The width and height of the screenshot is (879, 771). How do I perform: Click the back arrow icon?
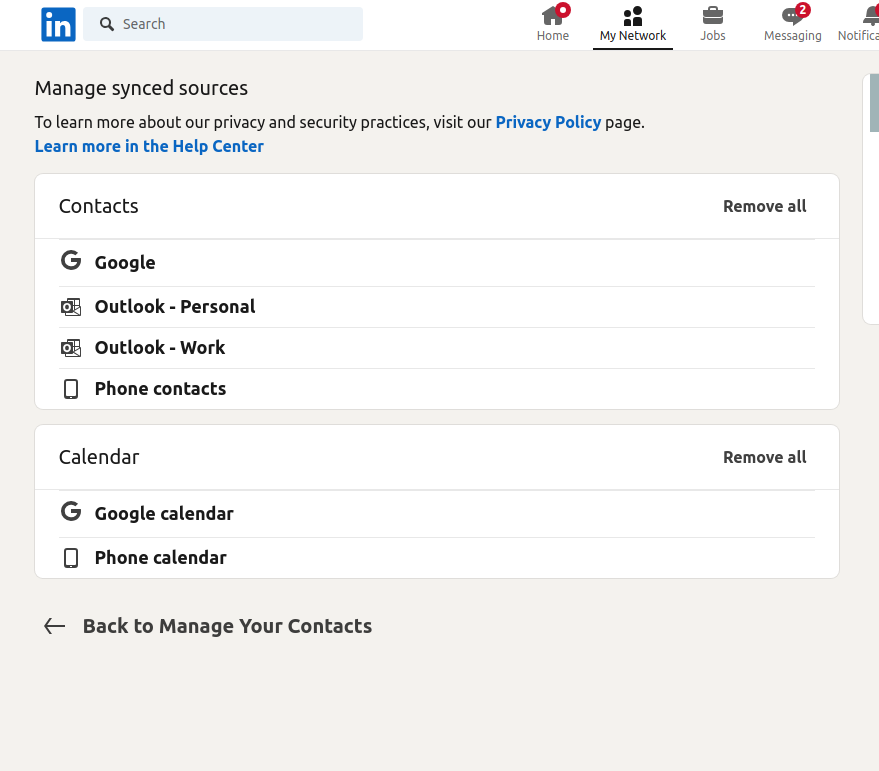coord(54,626)
